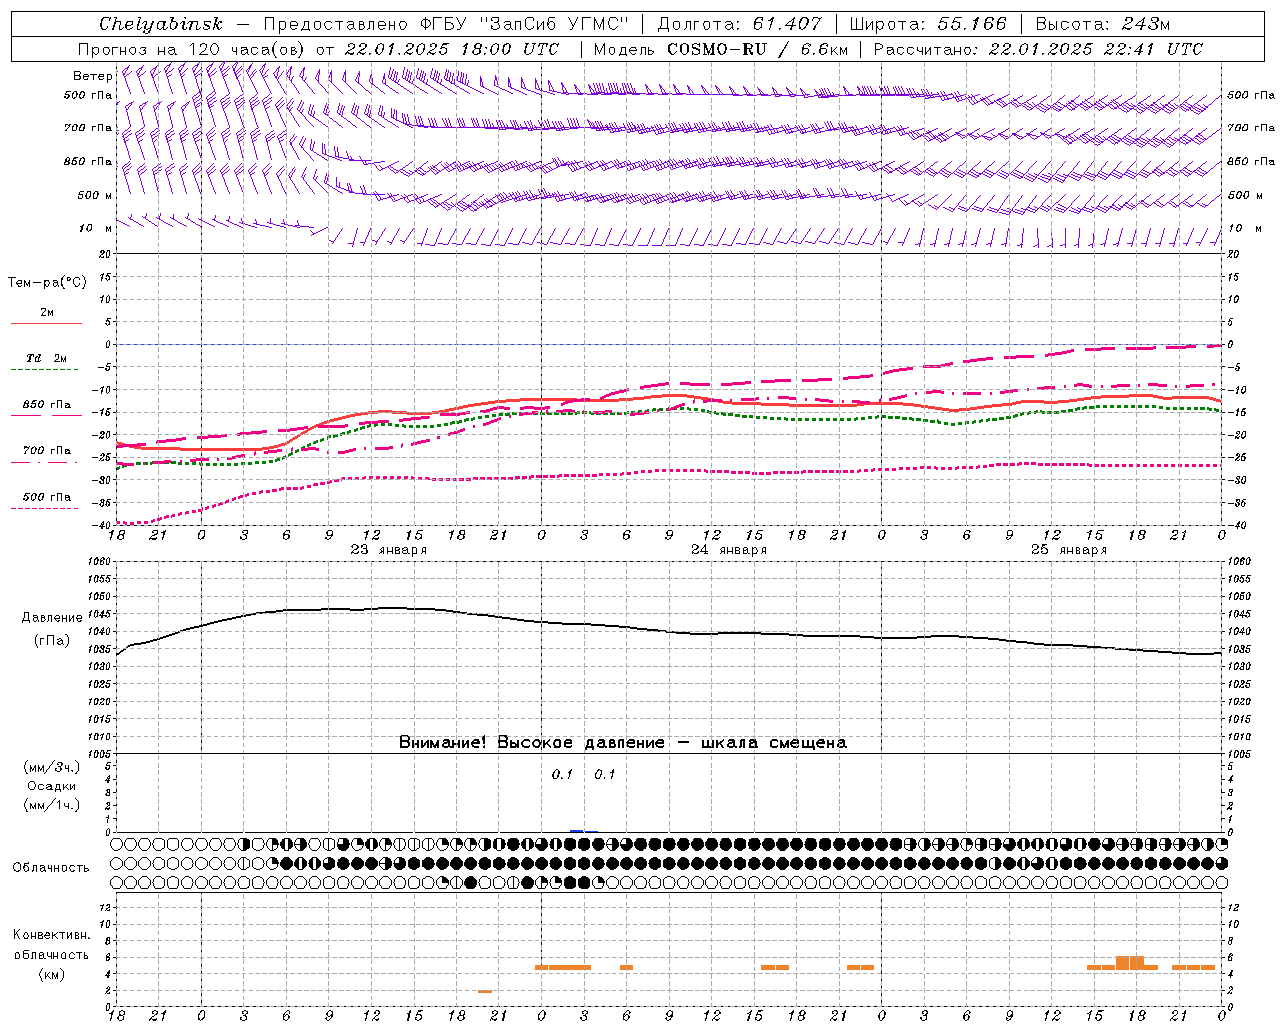Click the '(гПа)' pressure unit label
1280x1024 pixels.
tap(52, 640)
